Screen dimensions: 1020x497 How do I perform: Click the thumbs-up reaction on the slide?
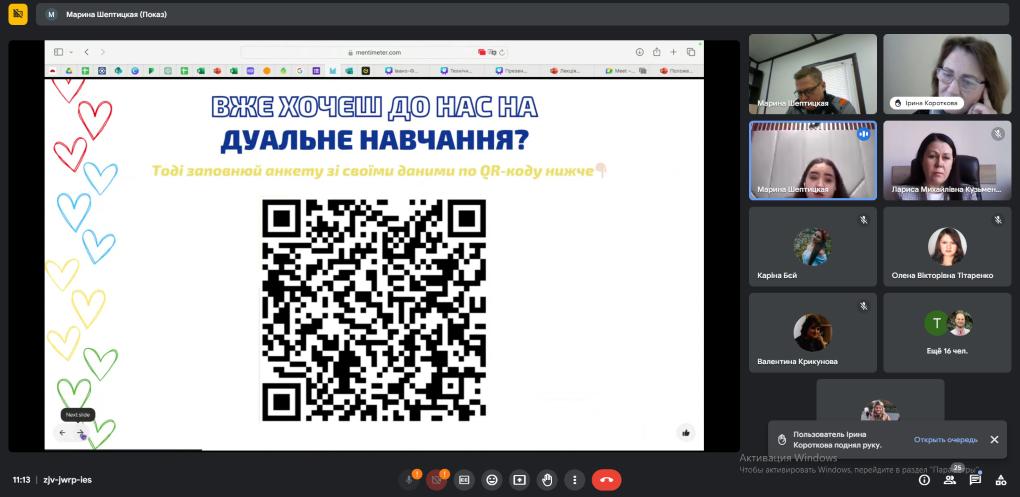[685, 433]
